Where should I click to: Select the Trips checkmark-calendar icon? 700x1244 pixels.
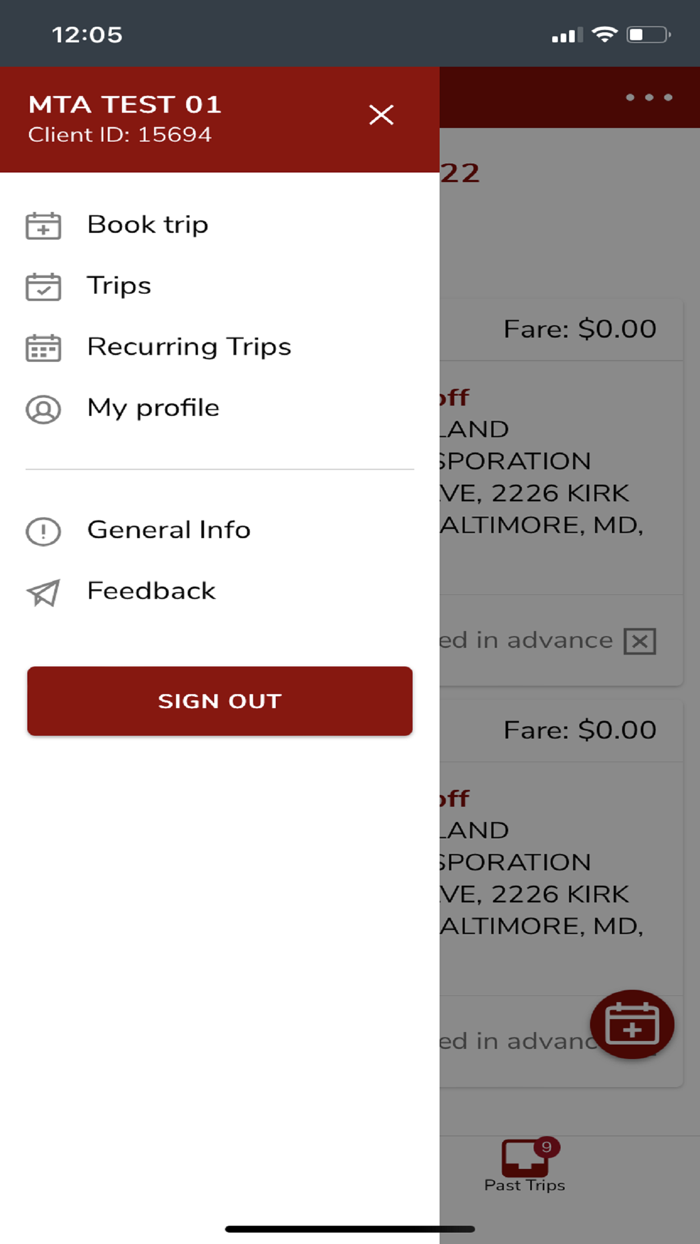click(43, 287)
